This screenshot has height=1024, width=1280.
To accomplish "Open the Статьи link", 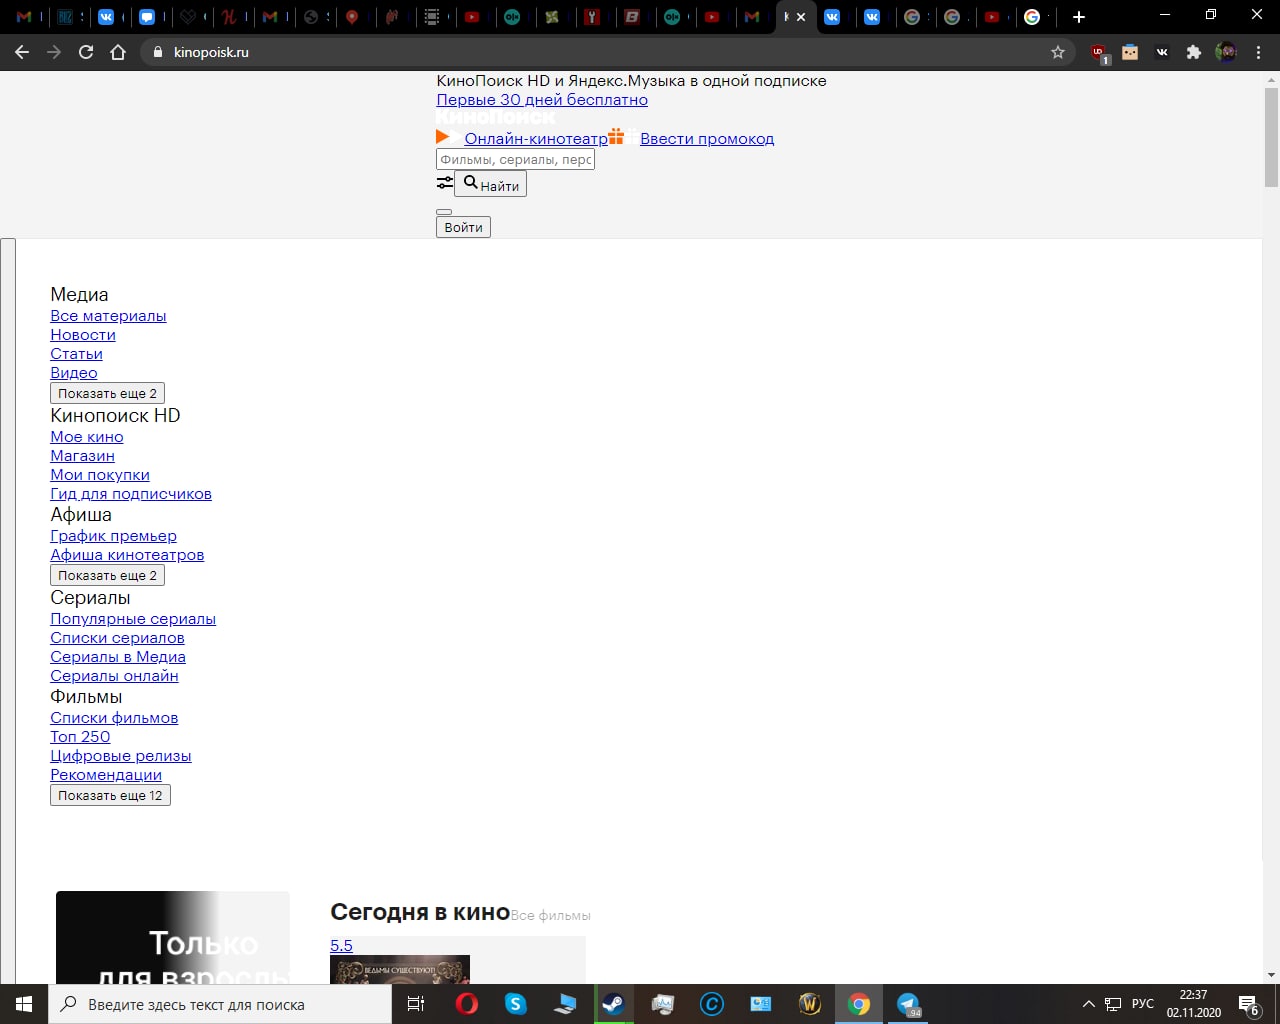I will click(x=76, y=354).
